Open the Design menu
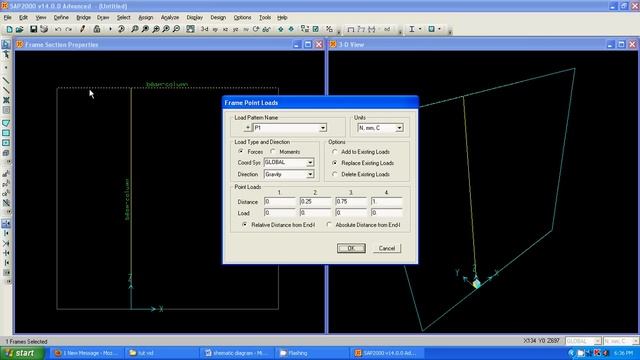640x360 pixels. point(218,18)
